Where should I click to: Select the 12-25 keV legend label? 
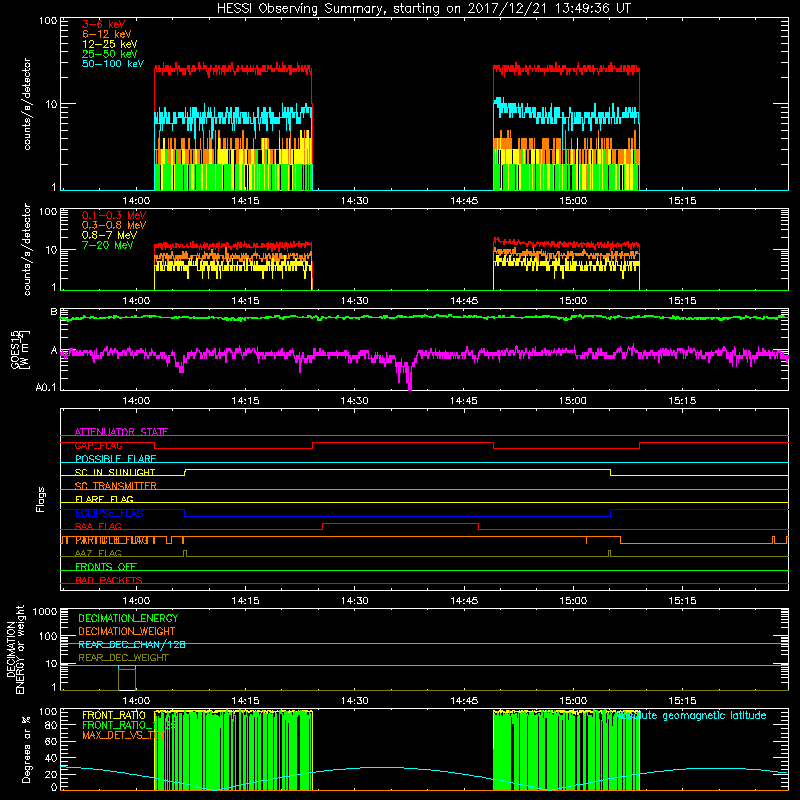pos(110,44)
